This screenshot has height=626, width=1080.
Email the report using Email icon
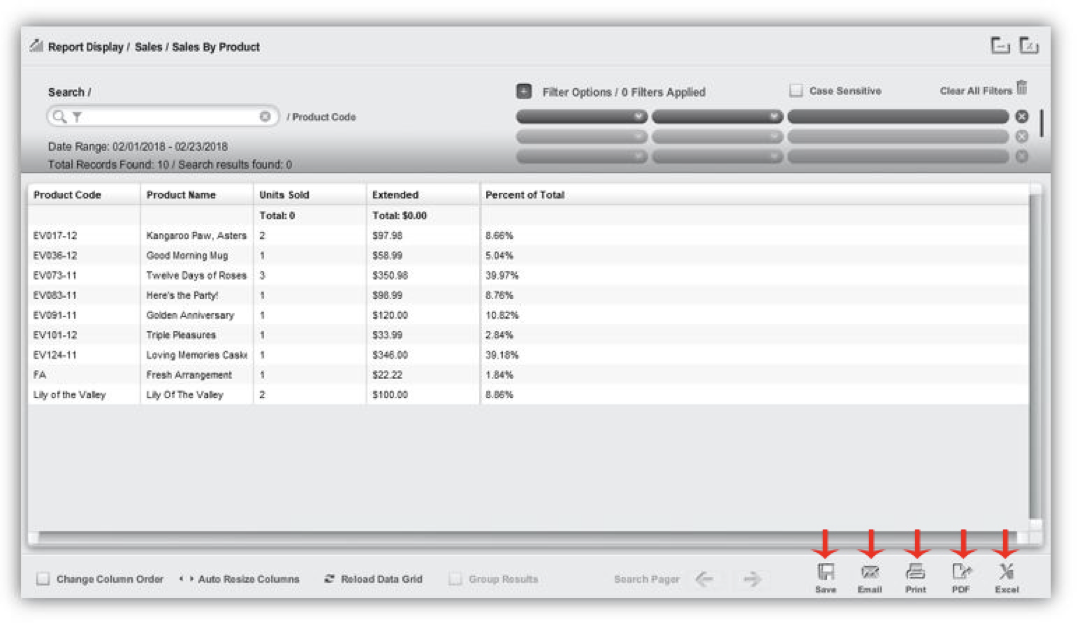870,573
